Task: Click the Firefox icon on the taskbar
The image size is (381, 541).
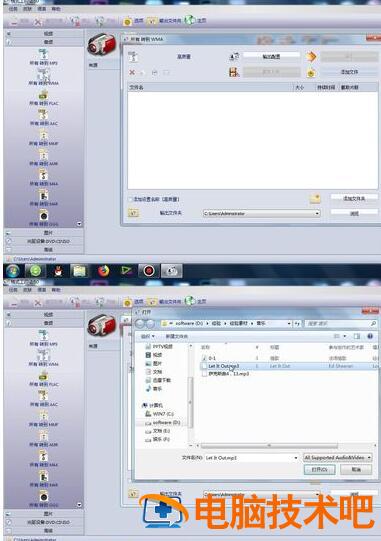Action: point(103,271)
